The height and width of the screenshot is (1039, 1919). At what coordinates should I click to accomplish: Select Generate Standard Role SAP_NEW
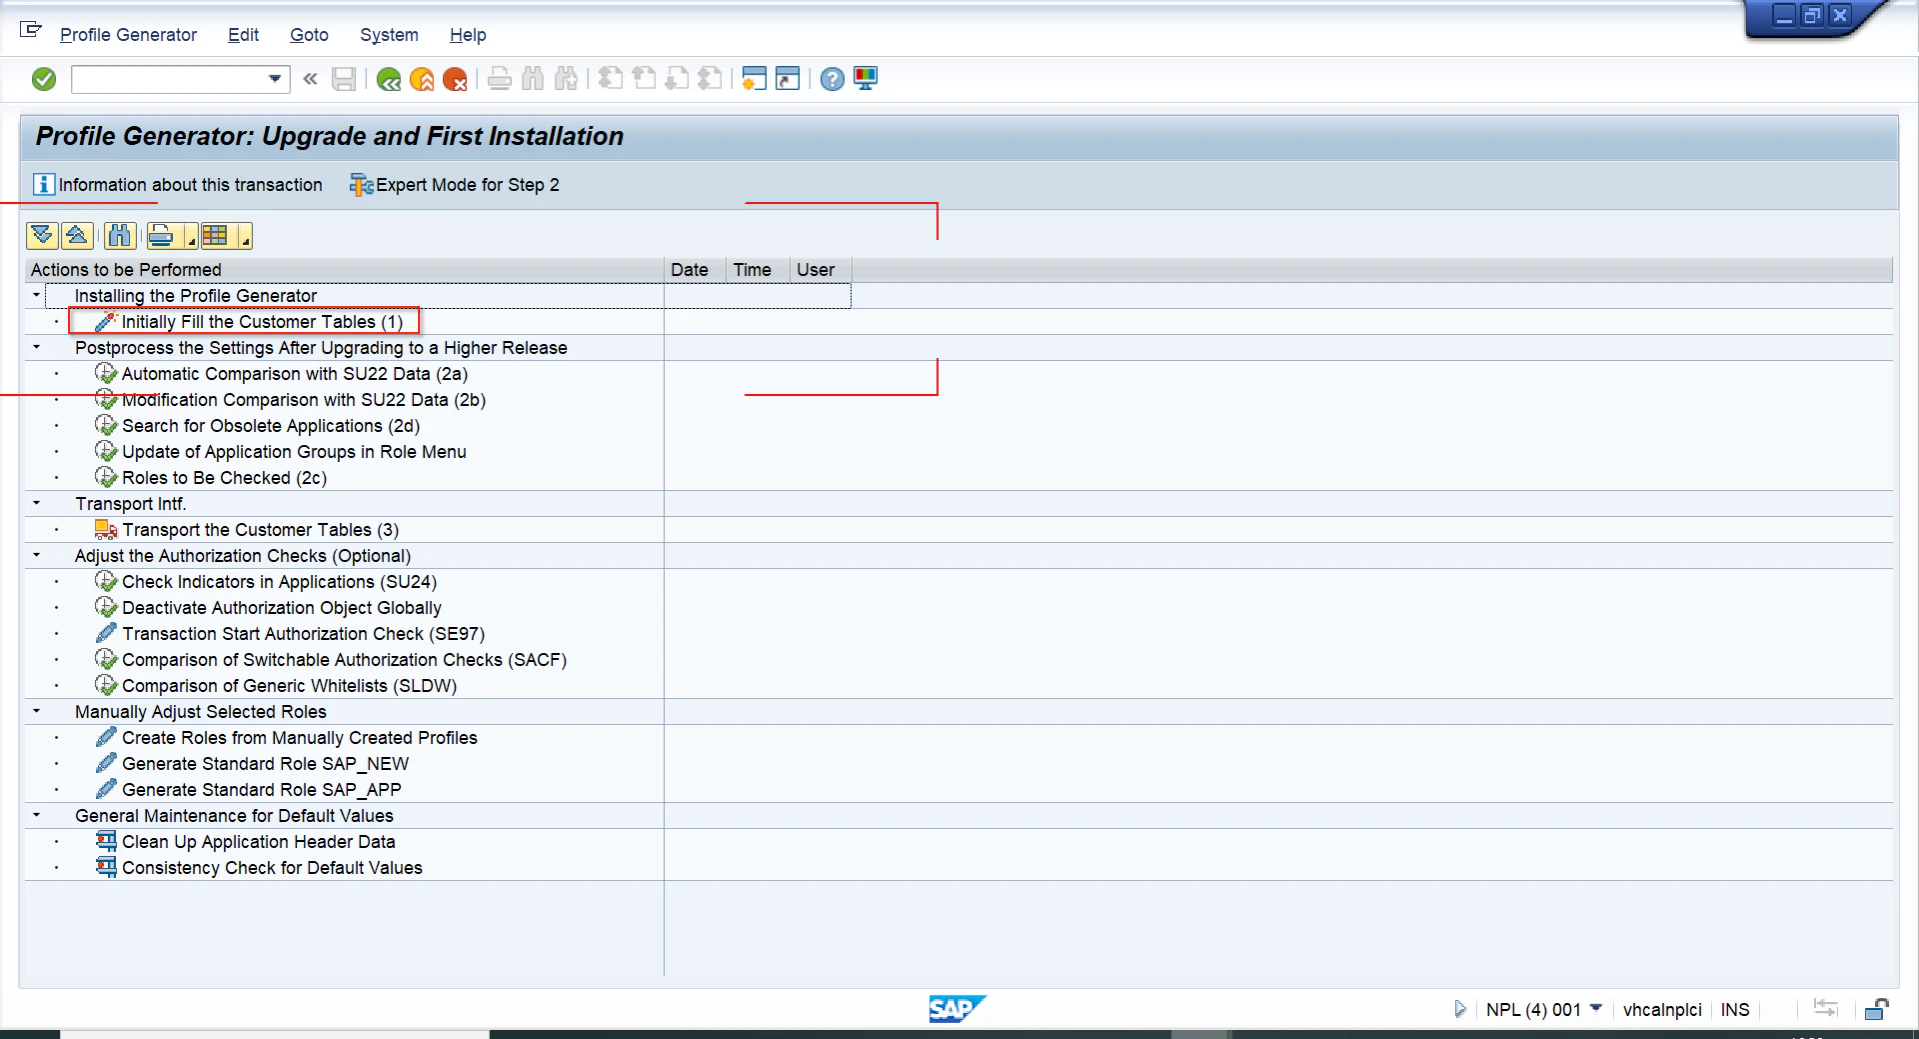pyautogui.click(x=265, y=764)
